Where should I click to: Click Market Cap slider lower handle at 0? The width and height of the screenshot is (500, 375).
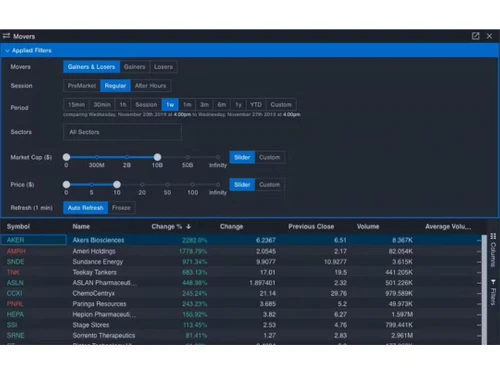[66, 157]
